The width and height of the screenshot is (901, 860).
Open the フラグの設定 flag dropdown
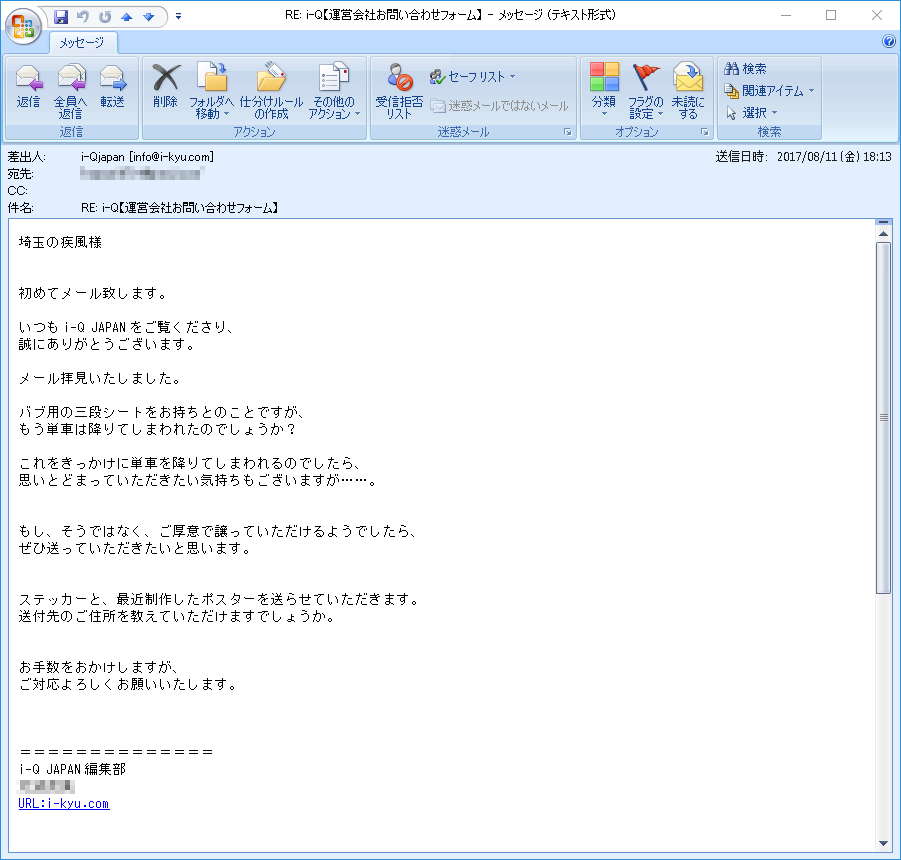[645, 91]
